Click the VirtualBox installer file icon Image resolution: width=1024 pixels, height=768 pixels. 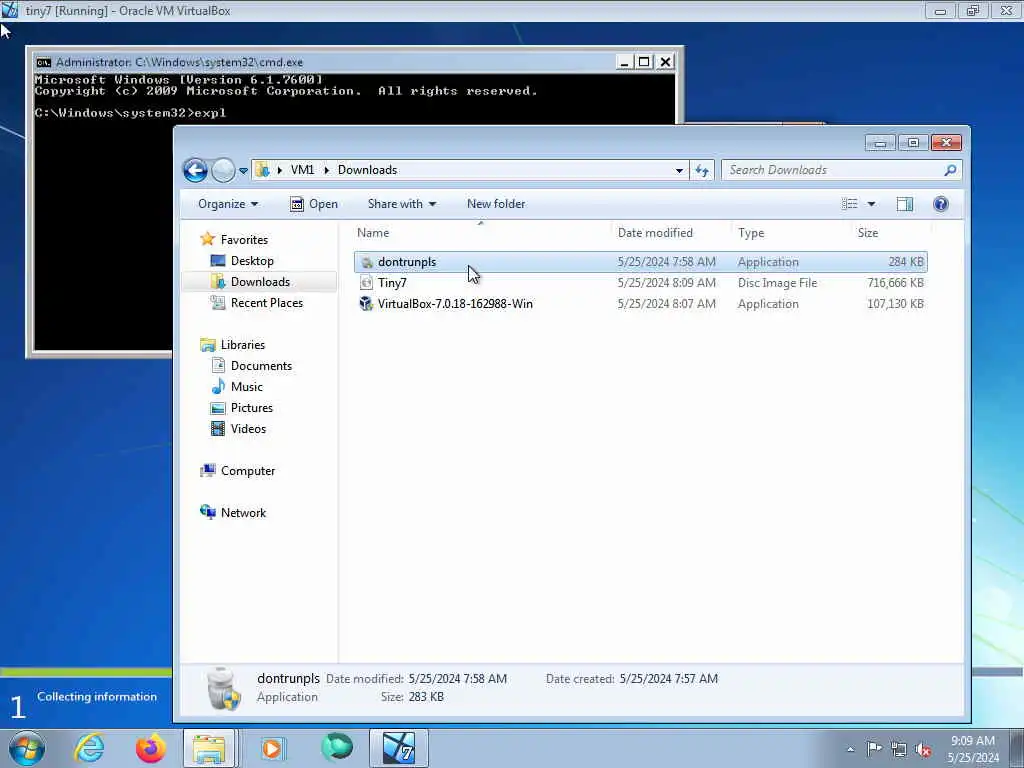366,304
